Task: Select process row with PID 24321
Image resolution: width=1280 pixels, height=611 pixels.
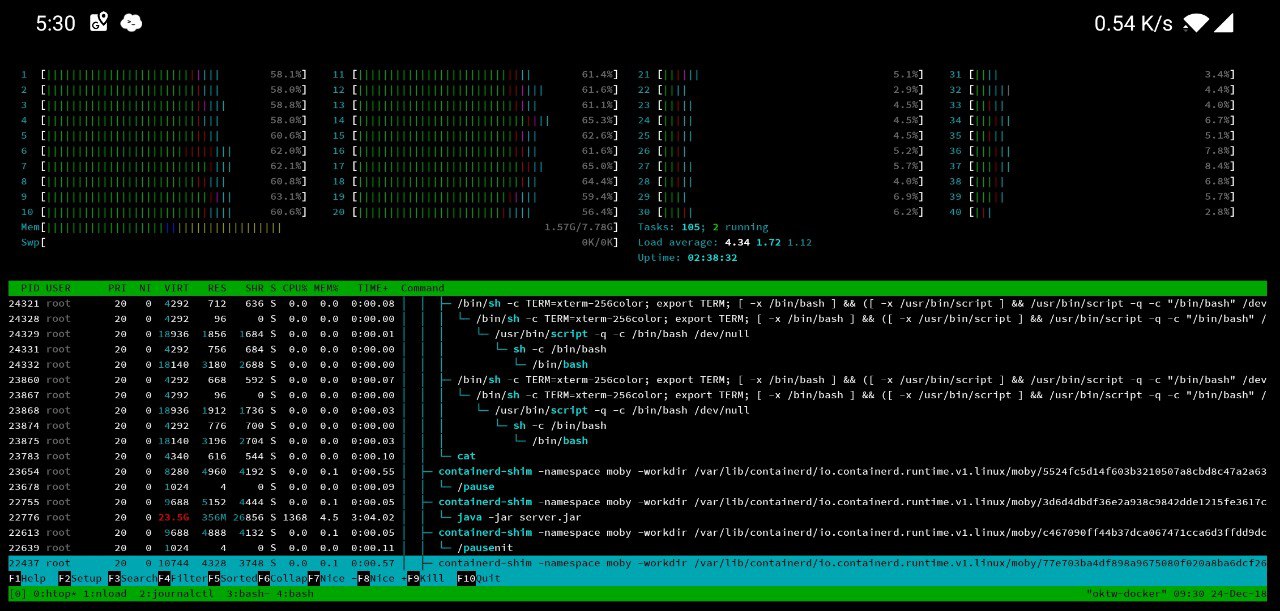Action: (x=637, y=303)
